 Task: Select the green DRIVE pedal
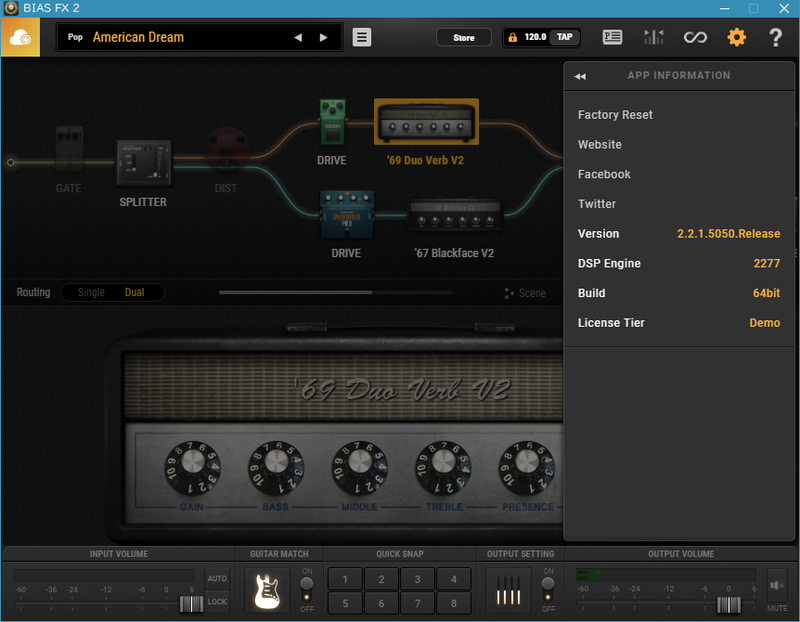point(332,122)
